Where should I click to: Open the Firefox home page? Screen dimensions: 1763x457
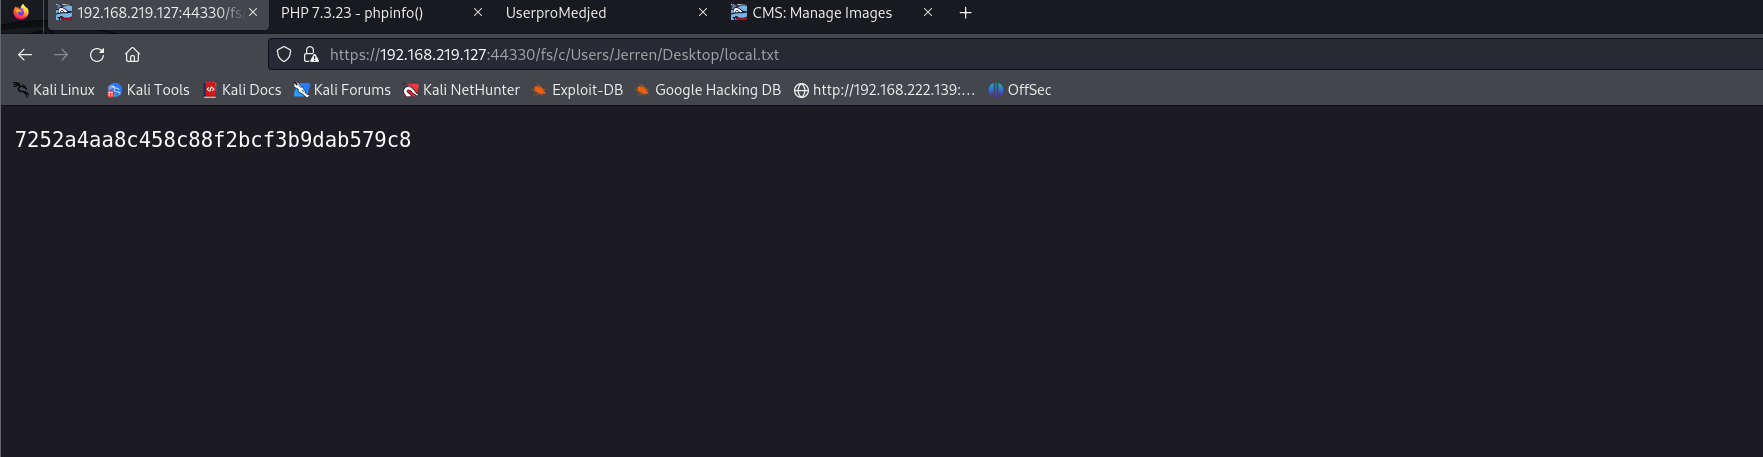click(x=132, y=55)
